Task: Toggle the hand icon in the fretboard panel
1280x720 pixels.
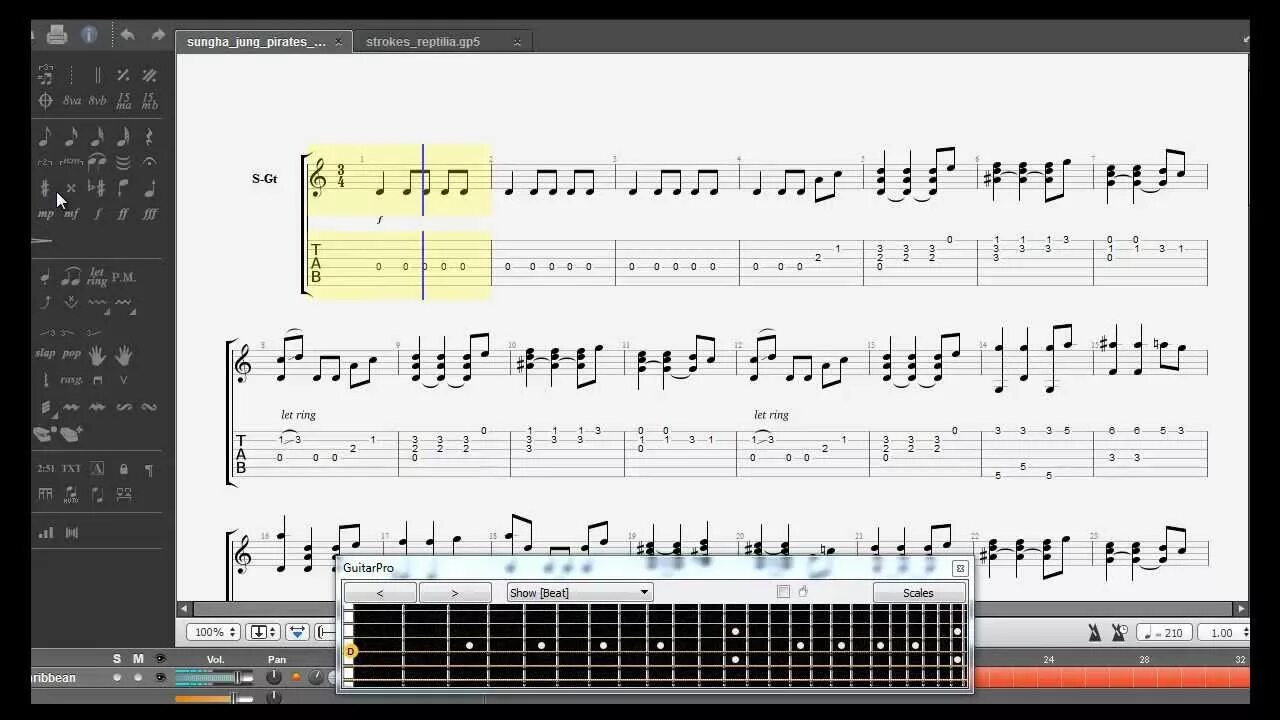Action: click(803, 592)
